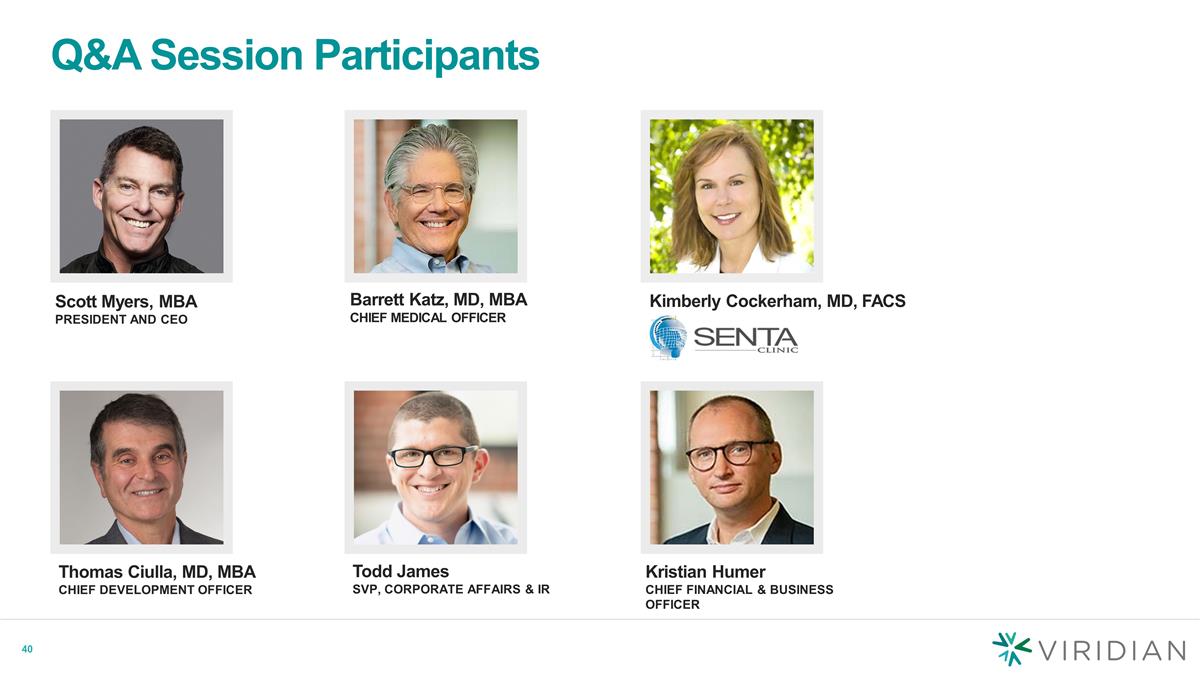Viewport: 1200px width, 675px height.
Task: Select Scott Myers' headshot photo
Action: click(x=142, y=196)
